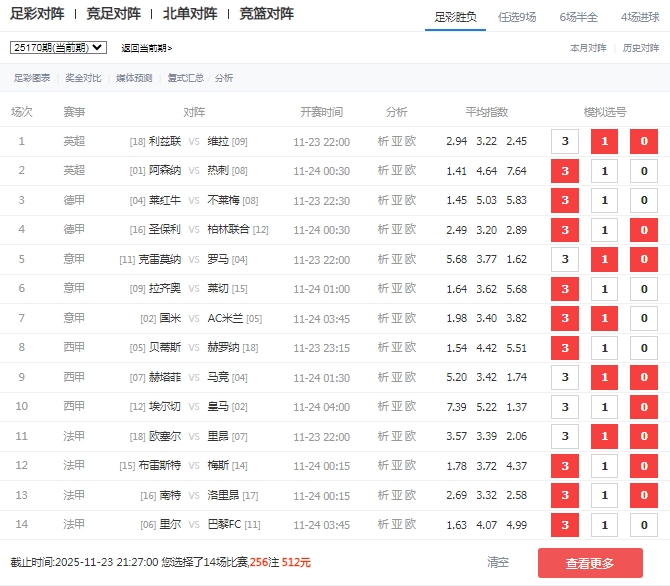Image resolution: width=670 pixels, height=586 pixels.
Task: Toggle pick 1 for match 14 里尔
Action: pos(604,525)
